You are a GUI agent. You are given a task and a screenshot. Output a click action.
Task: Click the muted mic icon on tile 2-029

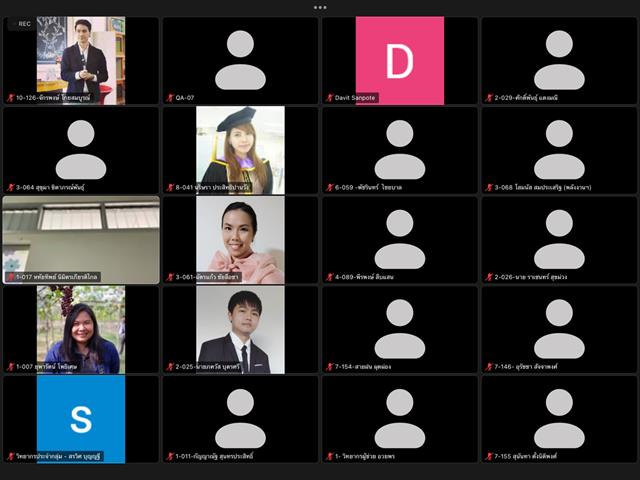(x=489, y=98)
